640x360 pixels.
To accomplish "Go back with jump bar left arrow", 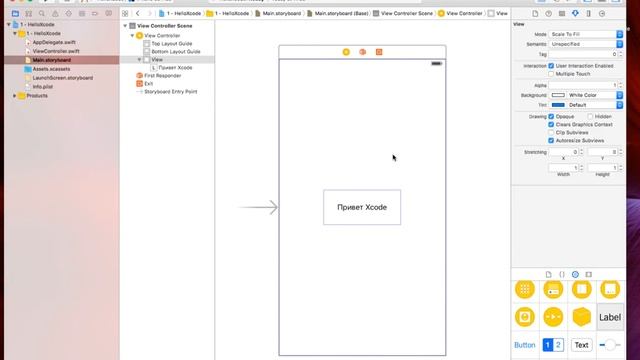I will 138,13.
